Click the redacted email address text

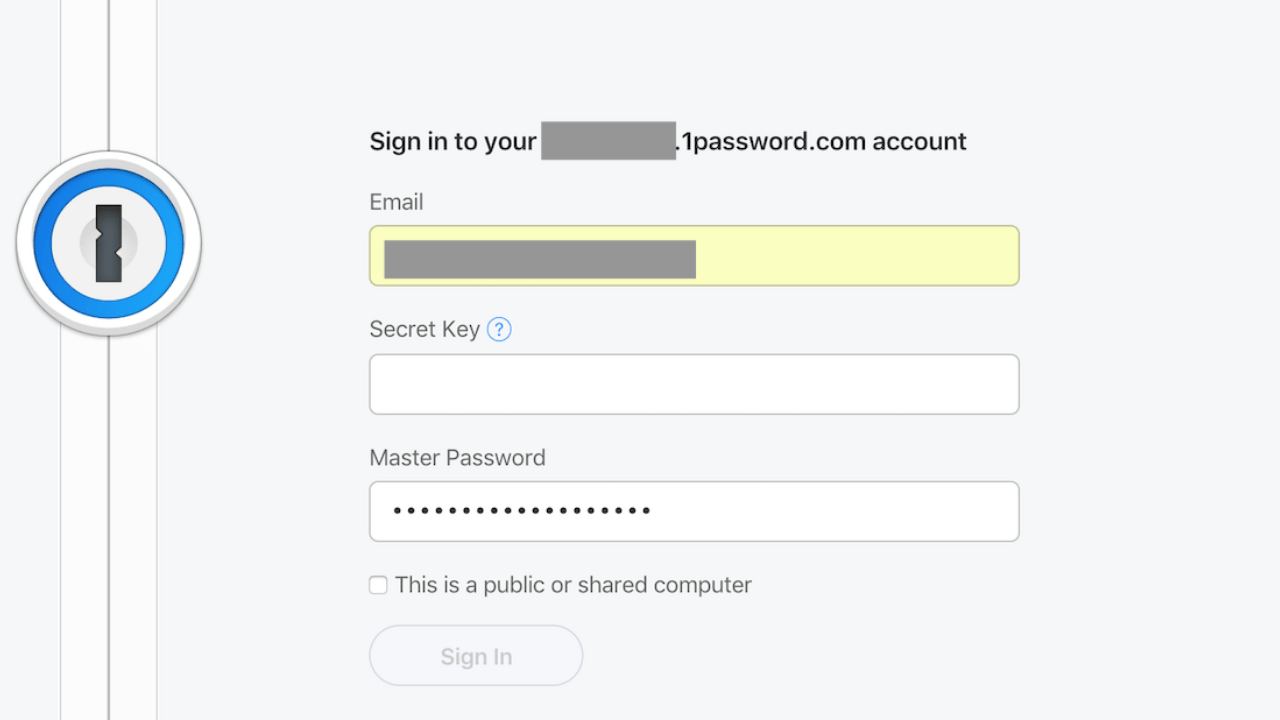[540, 259]
